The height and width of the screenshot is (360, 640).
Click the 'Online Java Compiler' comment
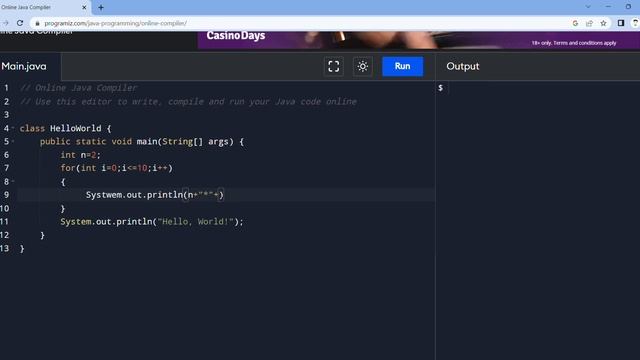point(78,88)
